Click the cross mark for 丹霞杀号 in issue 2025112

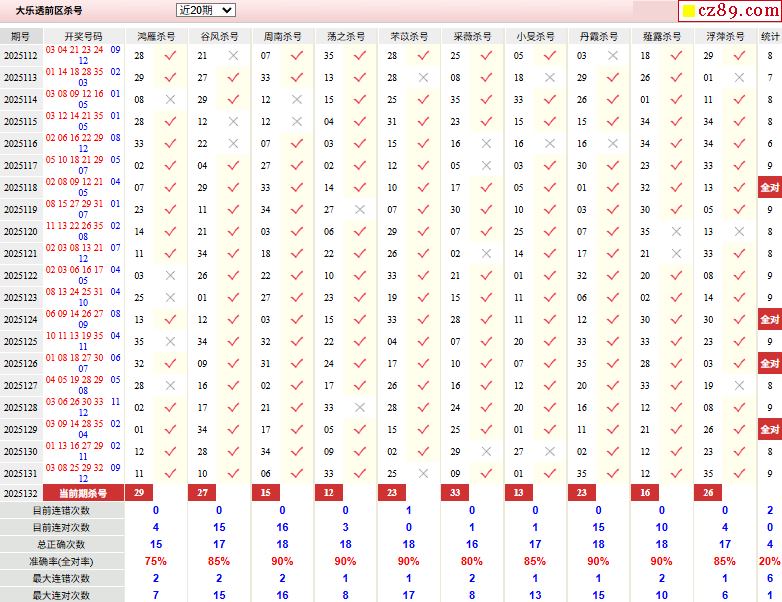coord(612,56)
